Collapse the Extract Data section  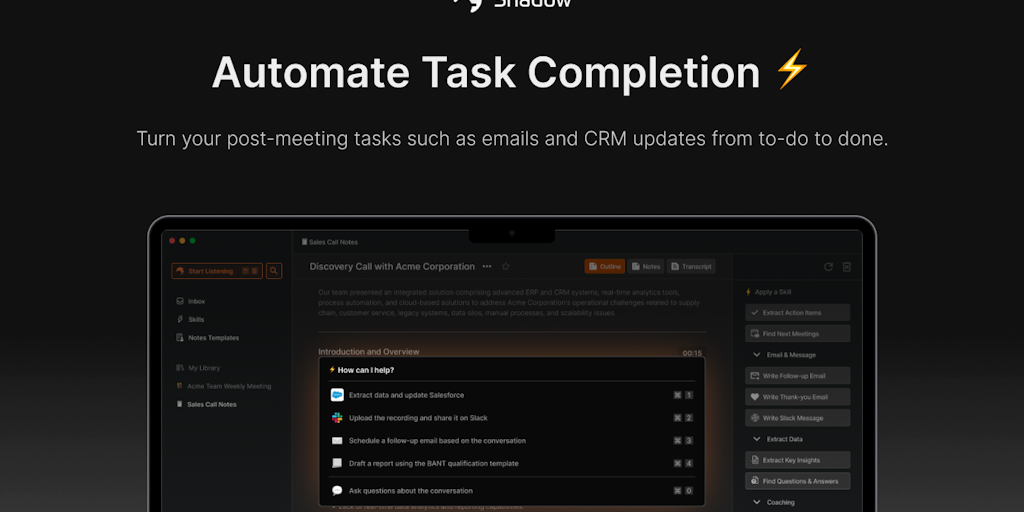757,440
